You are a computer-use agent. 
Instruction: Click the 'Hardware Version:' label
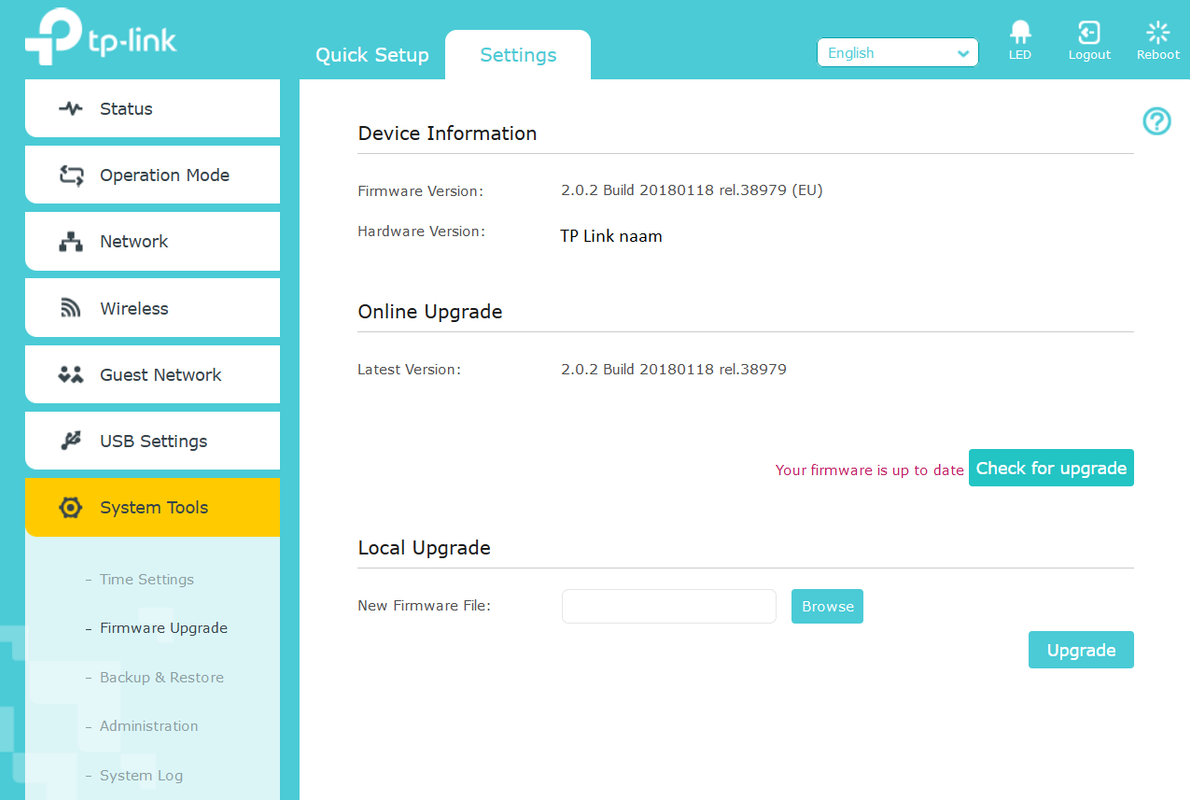point(421,231)
